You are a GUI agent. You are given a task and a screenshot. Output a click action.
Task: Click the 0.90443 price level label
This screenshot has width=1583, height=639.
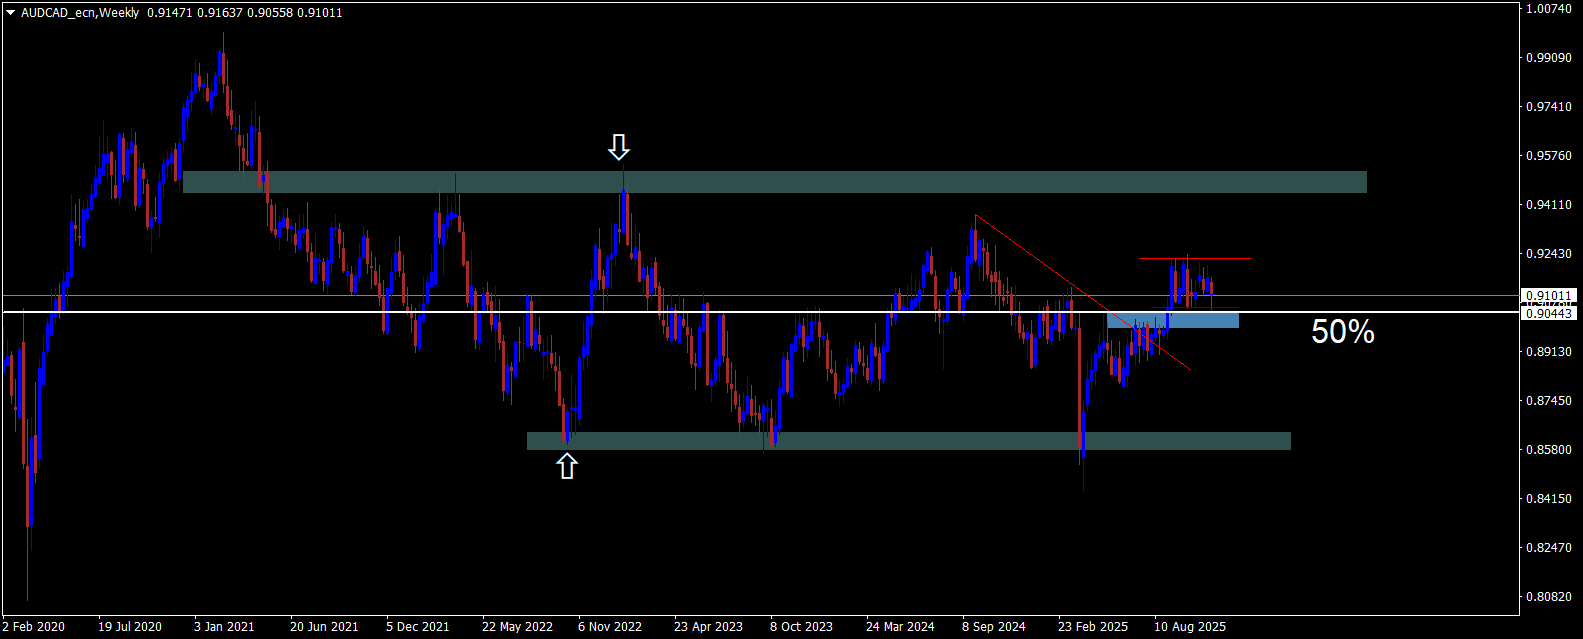(x=1549, y=313)
